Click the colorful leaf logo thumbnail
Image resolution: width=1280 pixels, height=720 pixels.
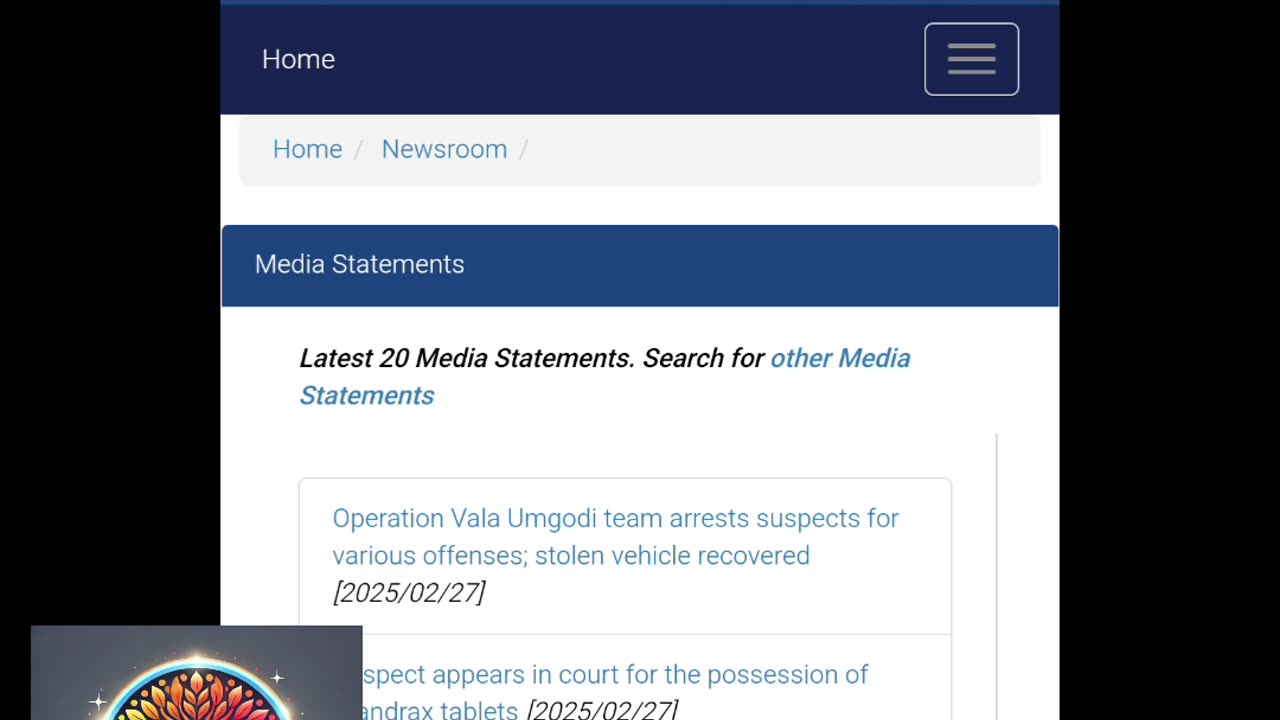point(197,673)
